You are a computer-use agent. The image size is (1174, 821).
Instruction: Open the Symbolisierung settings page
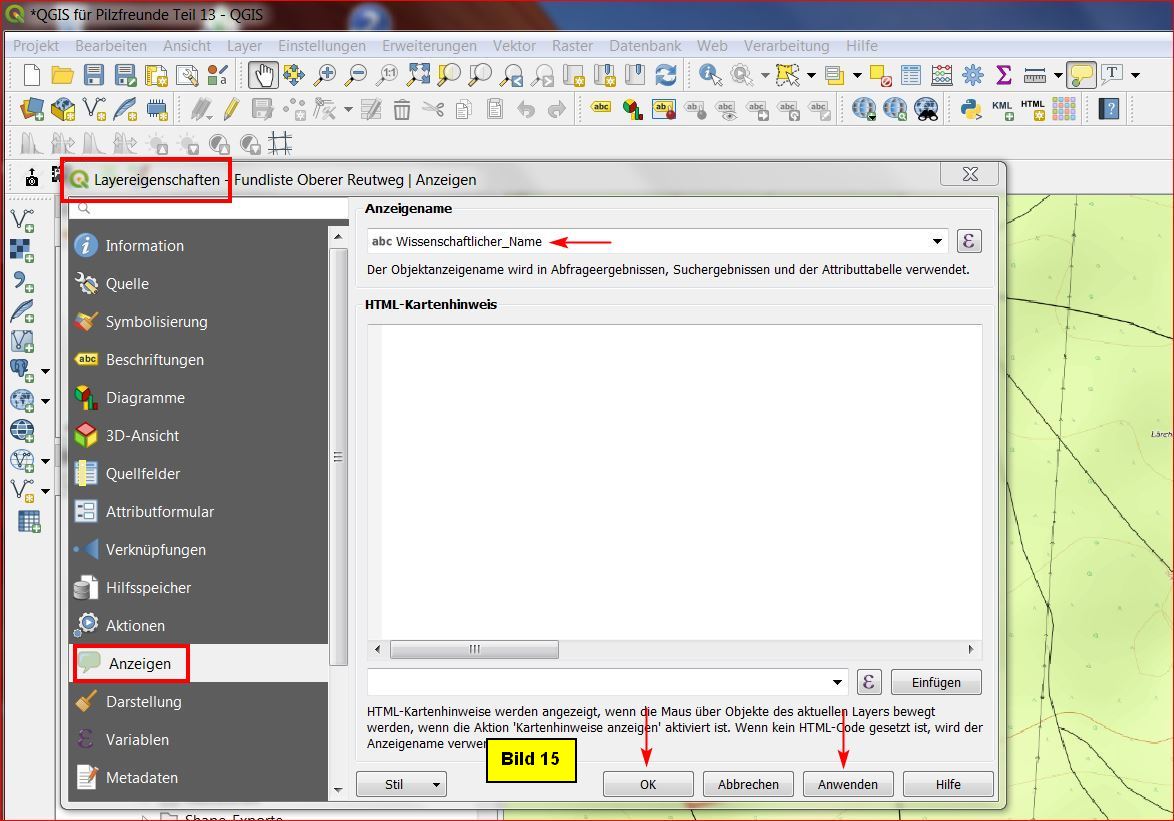coord(156,322)
